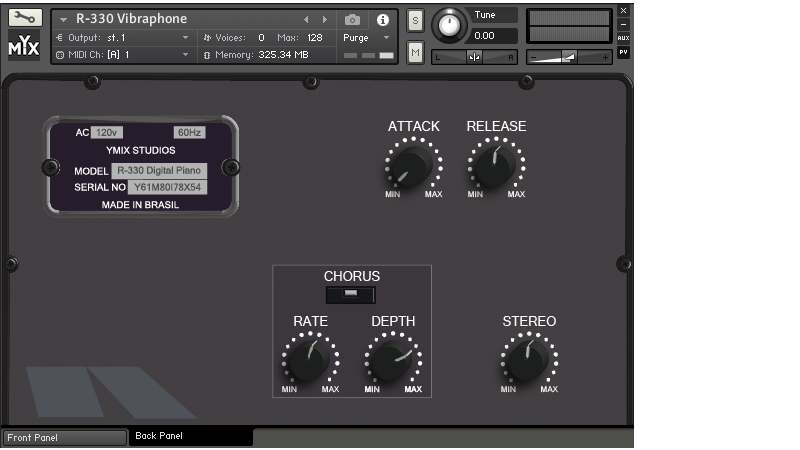
Task: Toggle the PV button
Action: 623,52
